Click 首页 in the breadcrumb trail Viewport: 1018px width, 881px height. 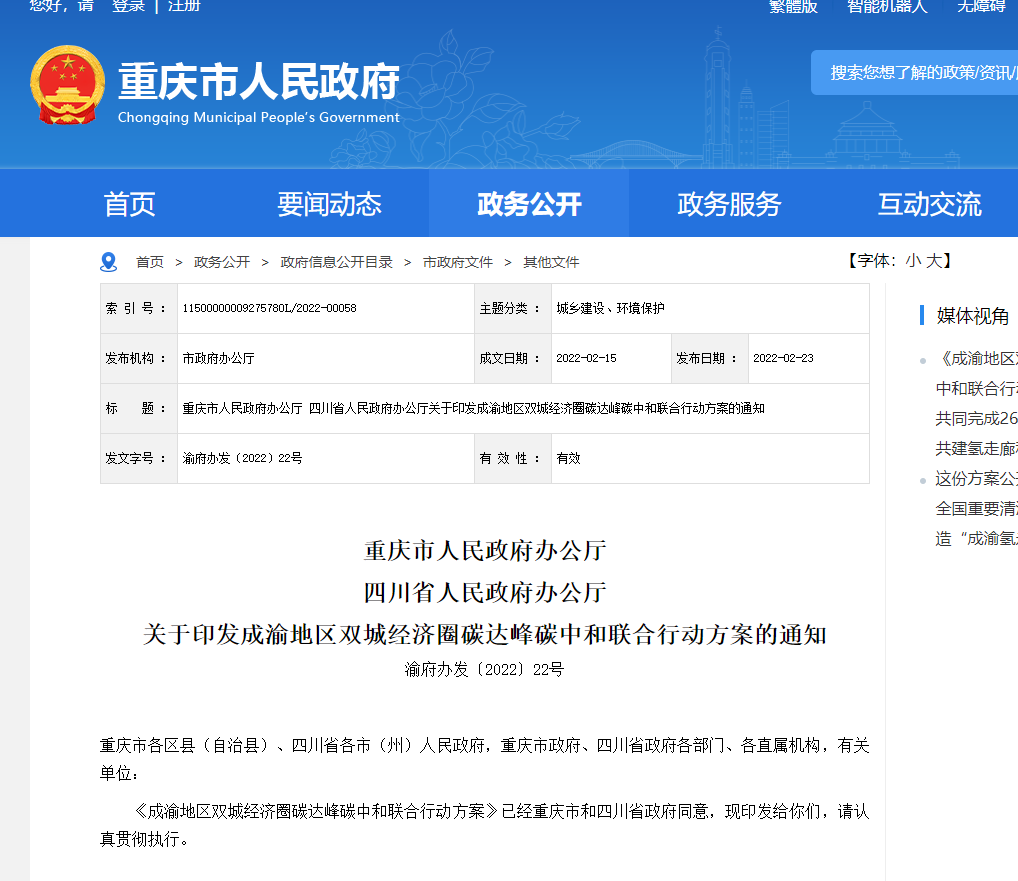tap(150, 262)
